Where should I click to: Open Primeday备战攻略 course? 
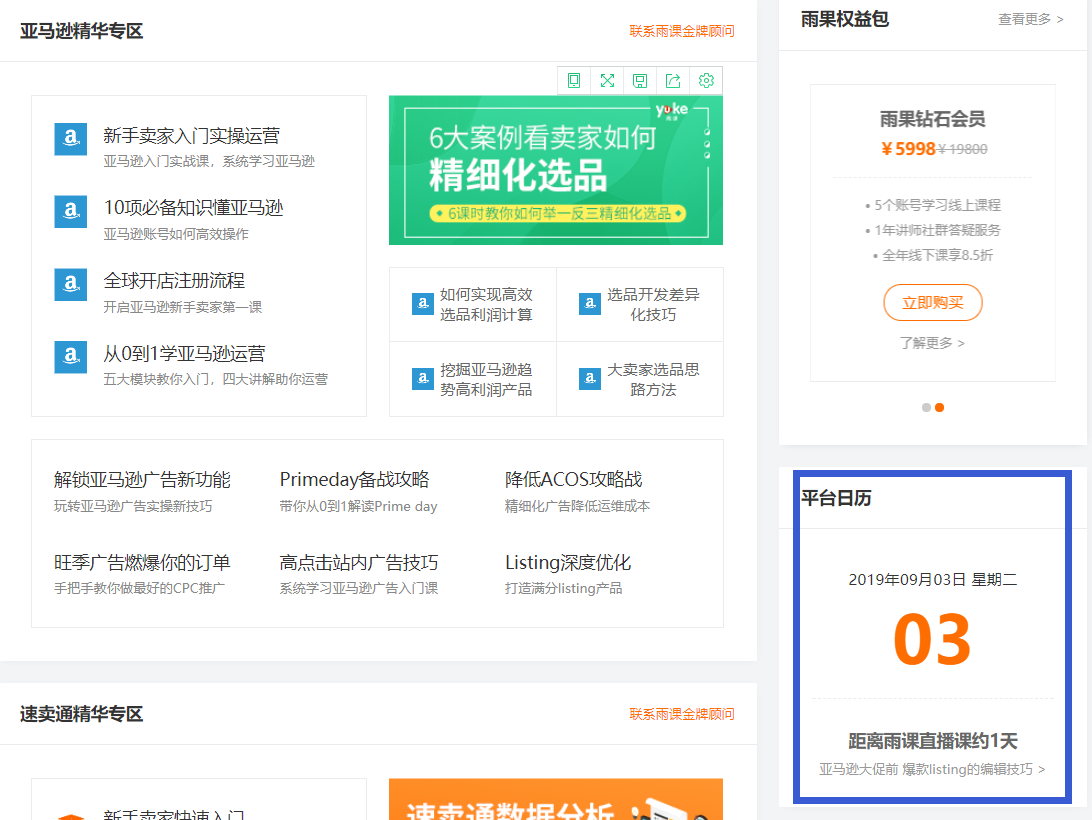pos(354,480)
